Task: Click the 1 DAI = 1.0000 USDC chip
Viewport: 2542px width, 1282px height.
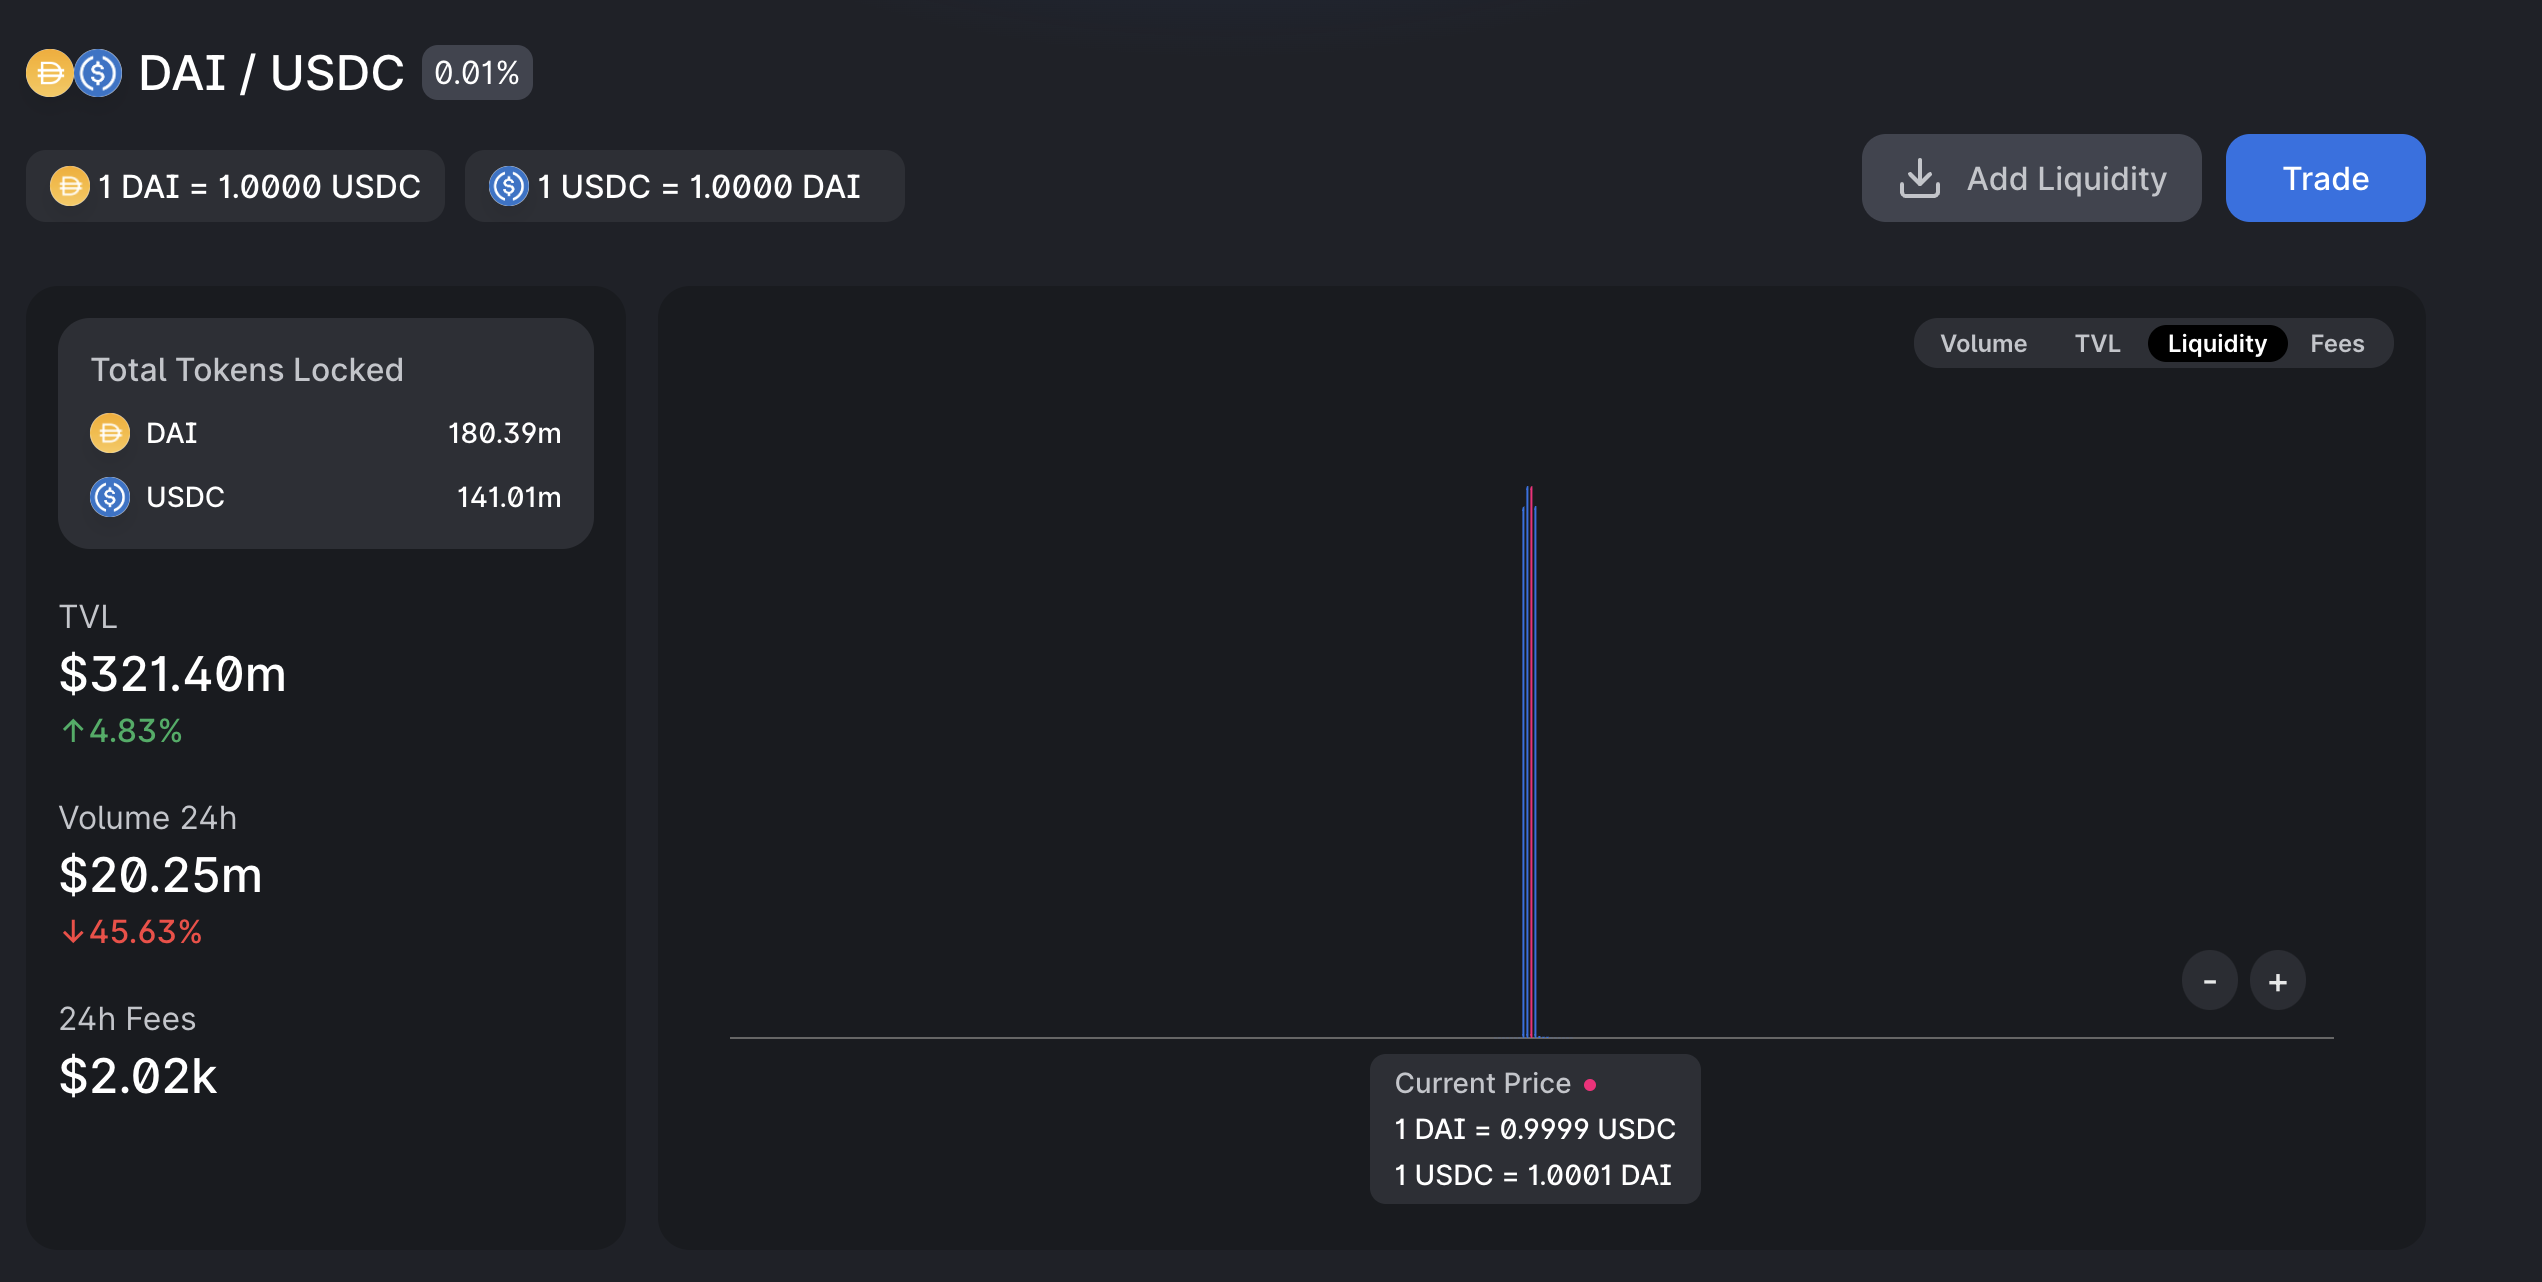Action: pyautogui.click(x=235, y=186)
